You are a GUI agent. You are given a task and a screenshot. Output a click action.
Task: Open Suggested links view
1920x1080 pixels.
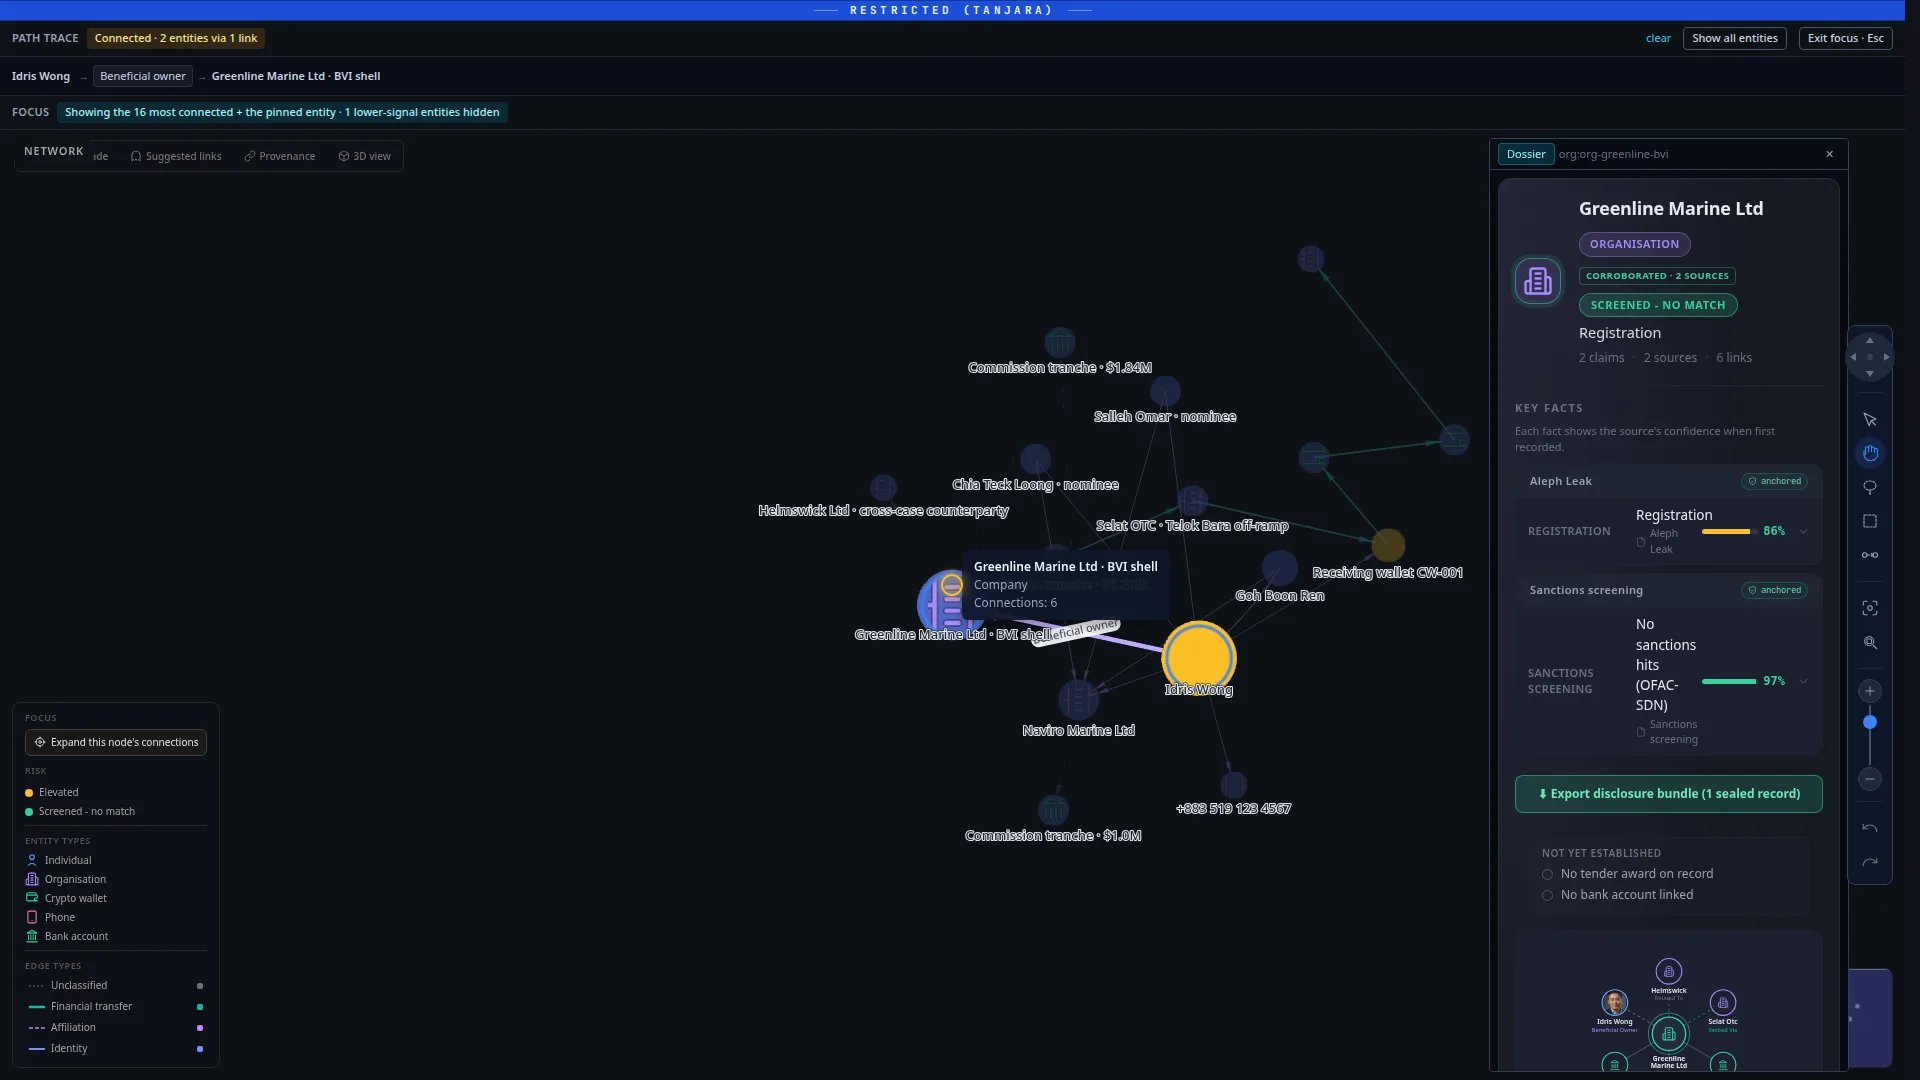click(x=176, y=156)
